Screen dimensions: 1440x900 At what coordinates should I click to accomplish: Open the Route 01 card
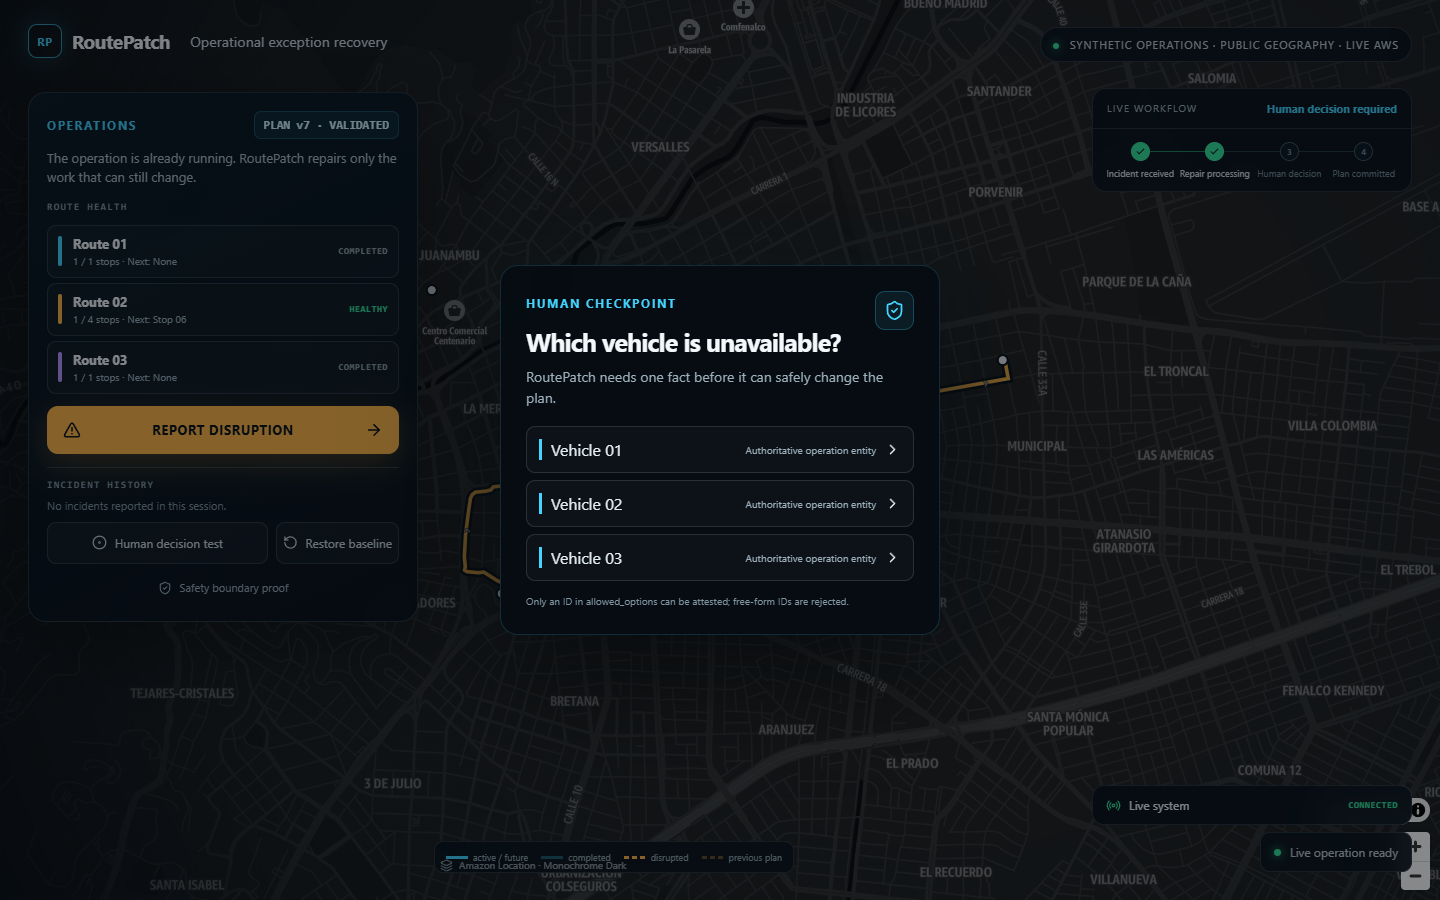223,252
